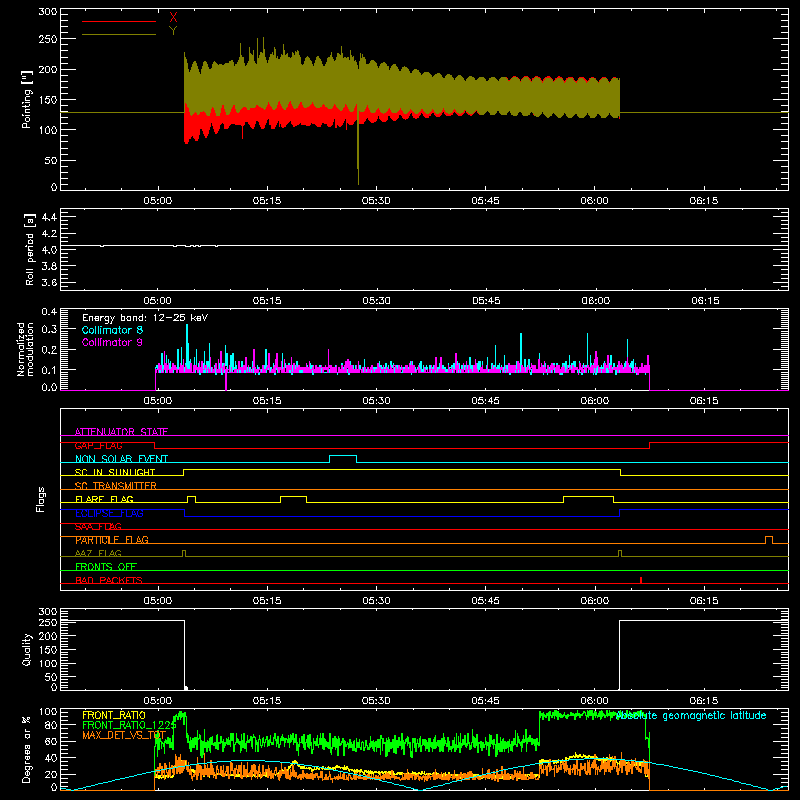
Task: Click the Quality axis title
Action: tap(27, 649)
